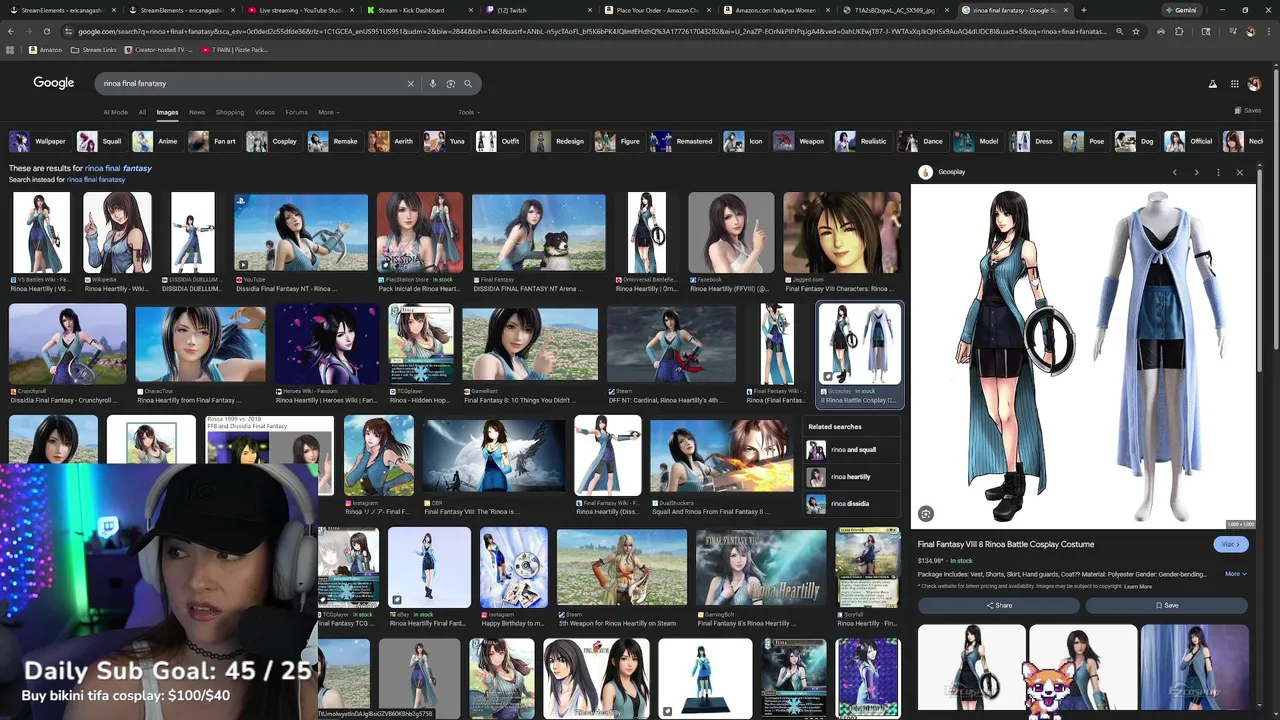Viewport: 1280px width, 720px height.
Task: Expand the Tools dropdown
Action: click(x=468, y=112)
